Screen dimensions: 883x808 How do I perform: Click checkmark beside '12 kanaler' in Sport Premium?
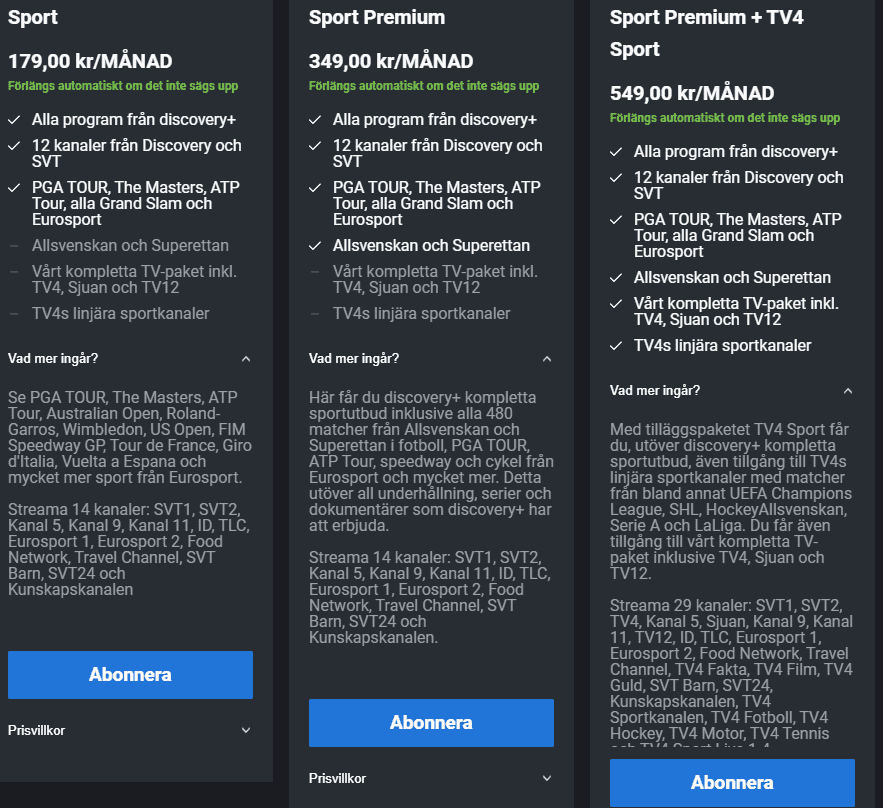[x=315, y=145]
